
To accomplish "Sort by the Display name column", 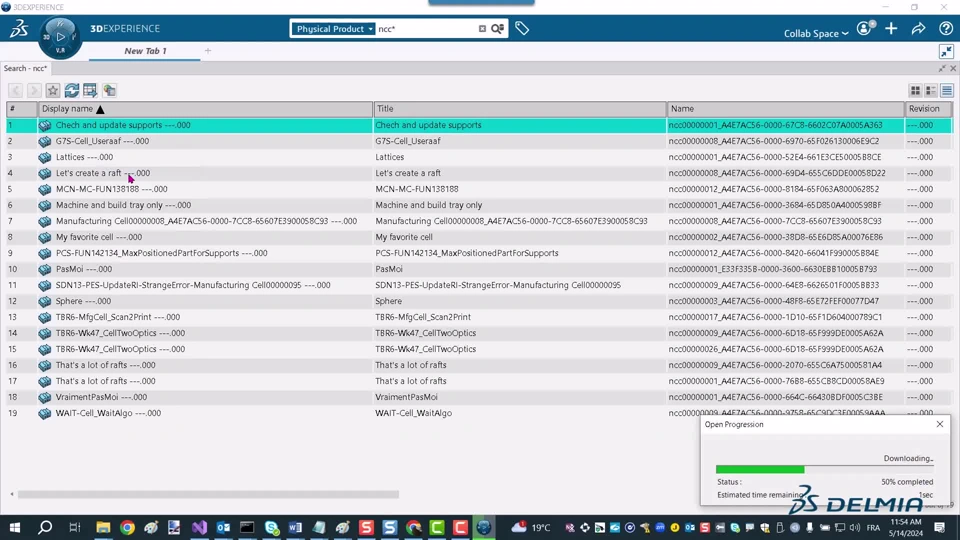I will coord(205,108).
